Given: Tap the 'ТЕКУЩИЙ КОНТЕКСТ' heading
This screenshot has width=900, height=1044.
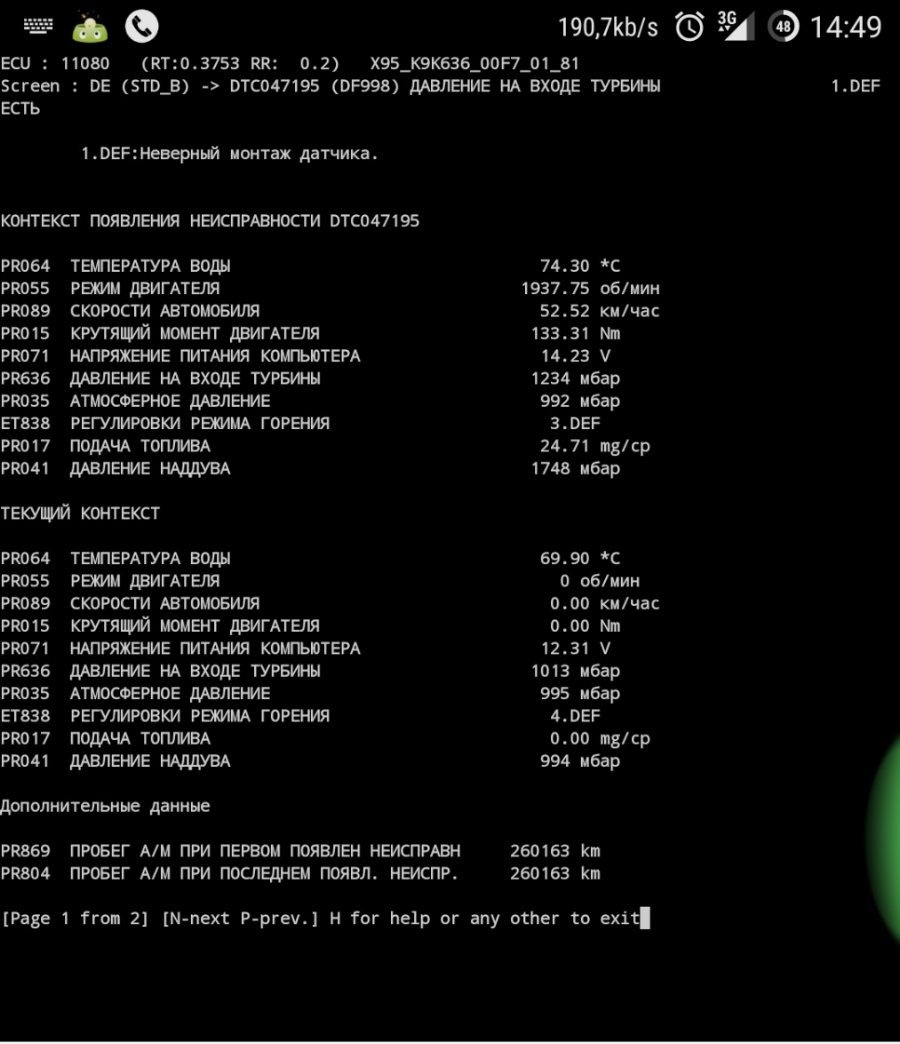Looking at the screenshot, I should pyautogui.click(x=80, y=513).
